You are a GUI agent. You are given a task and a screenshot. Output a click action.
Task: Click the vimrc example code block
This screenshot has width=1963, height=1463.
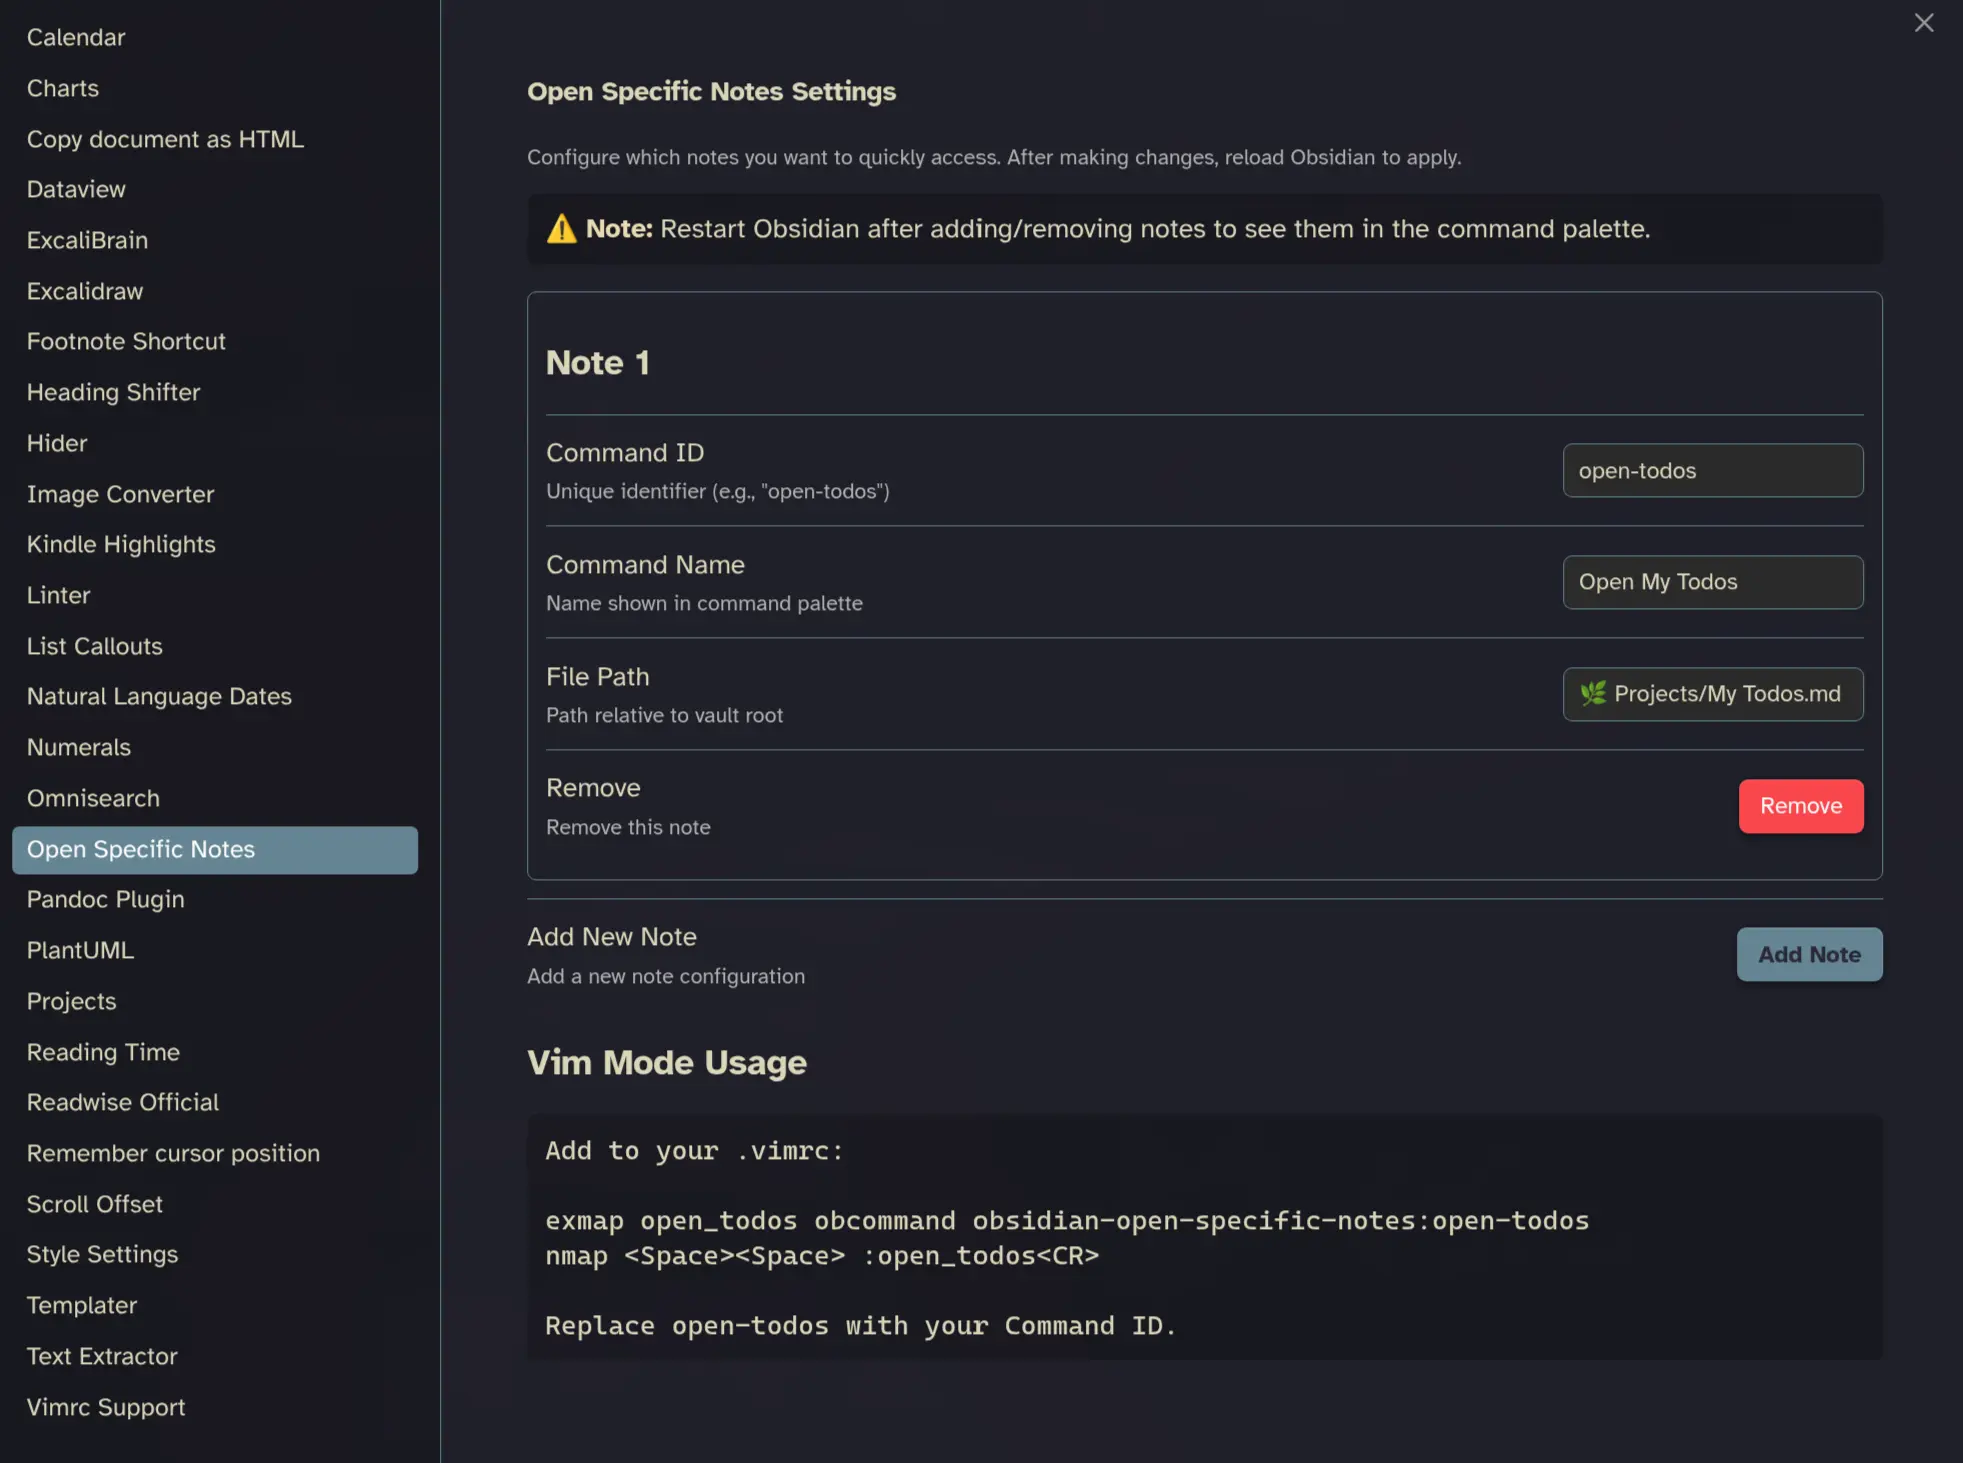point(1203,1237)
